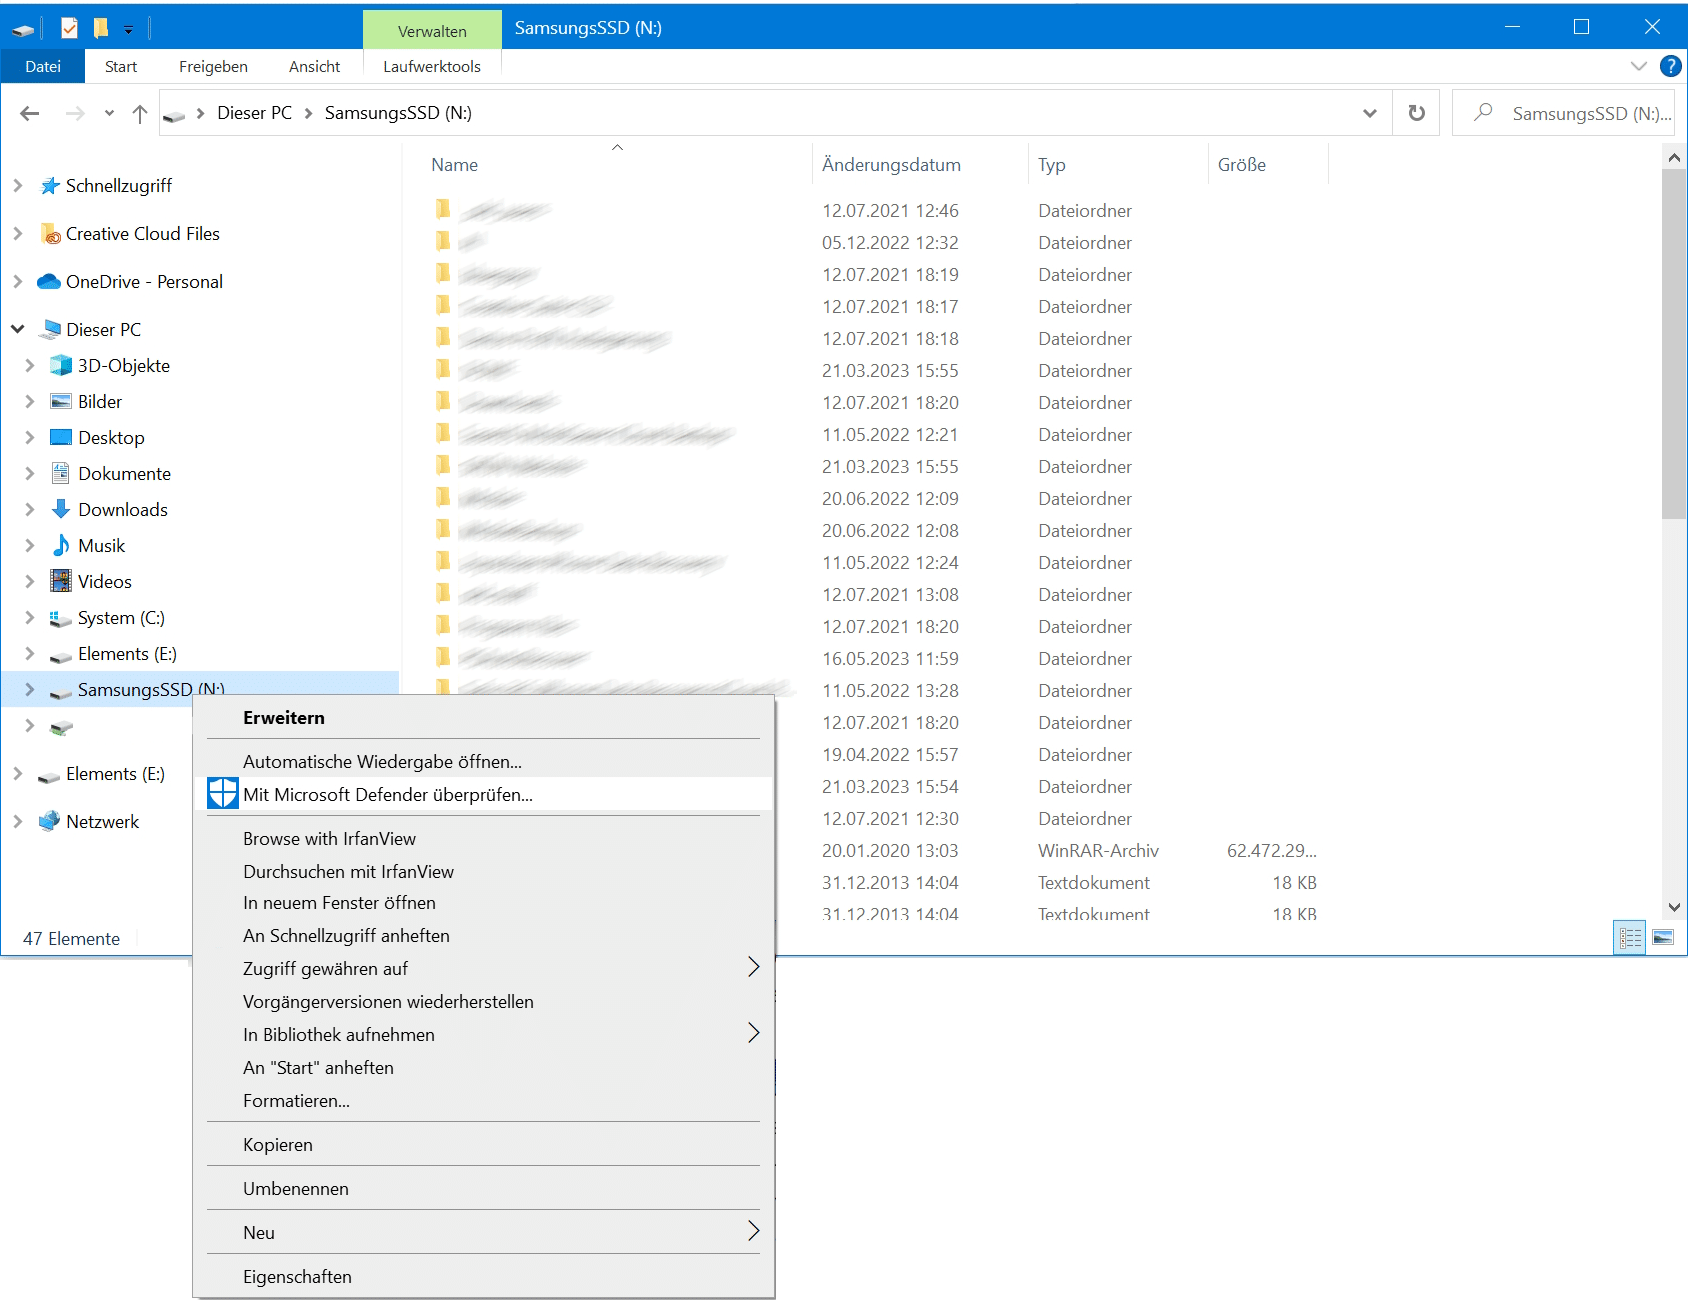Viewport: 1688px width, 1300px height.
Task: Select the Bilder folder icon
Action: [x=61, y=402]
